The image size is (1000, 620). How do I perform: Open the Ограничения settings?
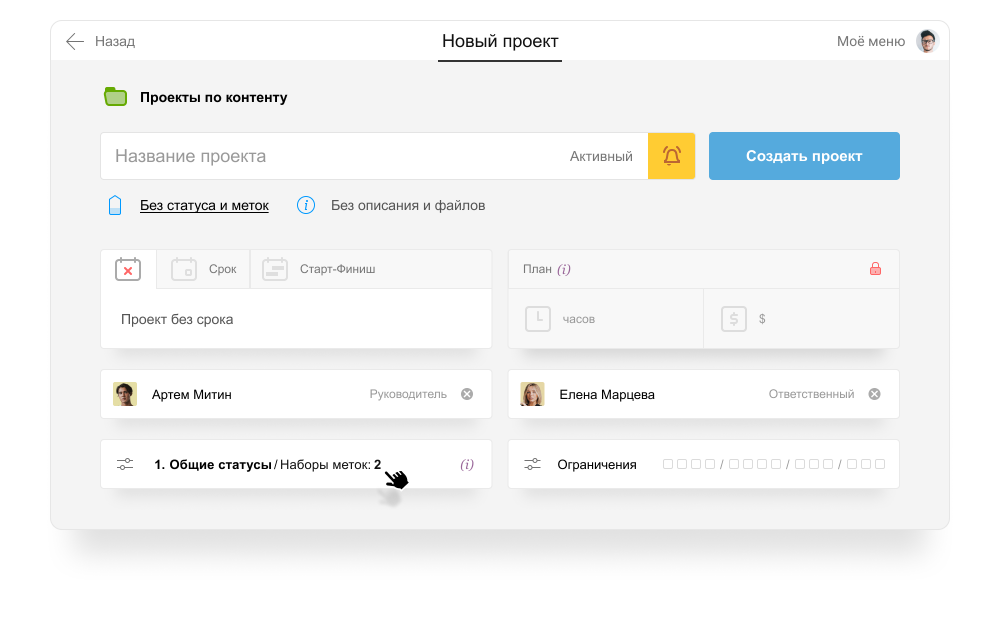(597, 465)
